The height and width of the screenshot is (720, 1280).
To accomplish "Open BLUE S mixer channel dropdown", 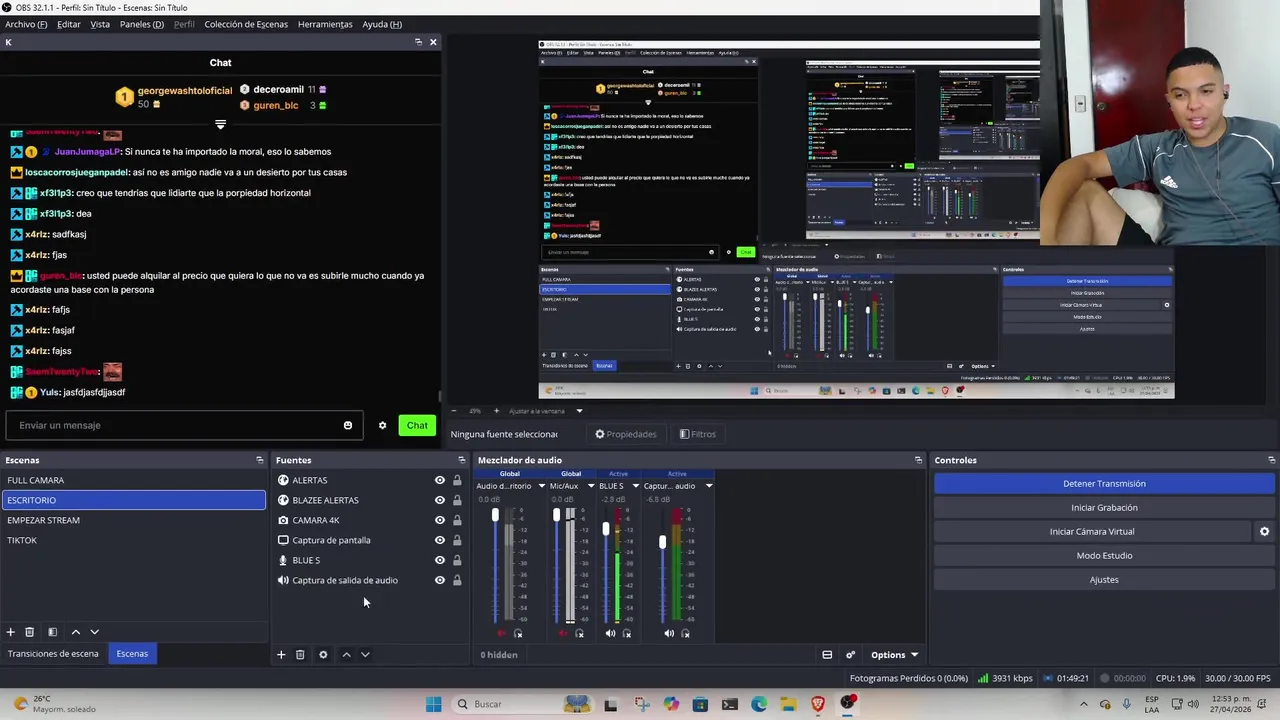I will point(635,486).
